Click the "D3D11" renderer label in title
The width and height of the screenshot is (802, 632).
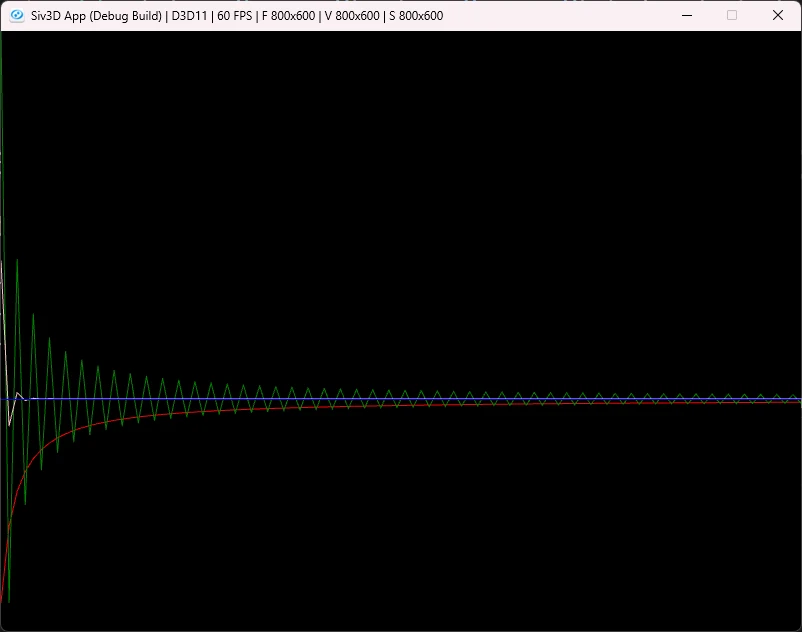point(189,16)
